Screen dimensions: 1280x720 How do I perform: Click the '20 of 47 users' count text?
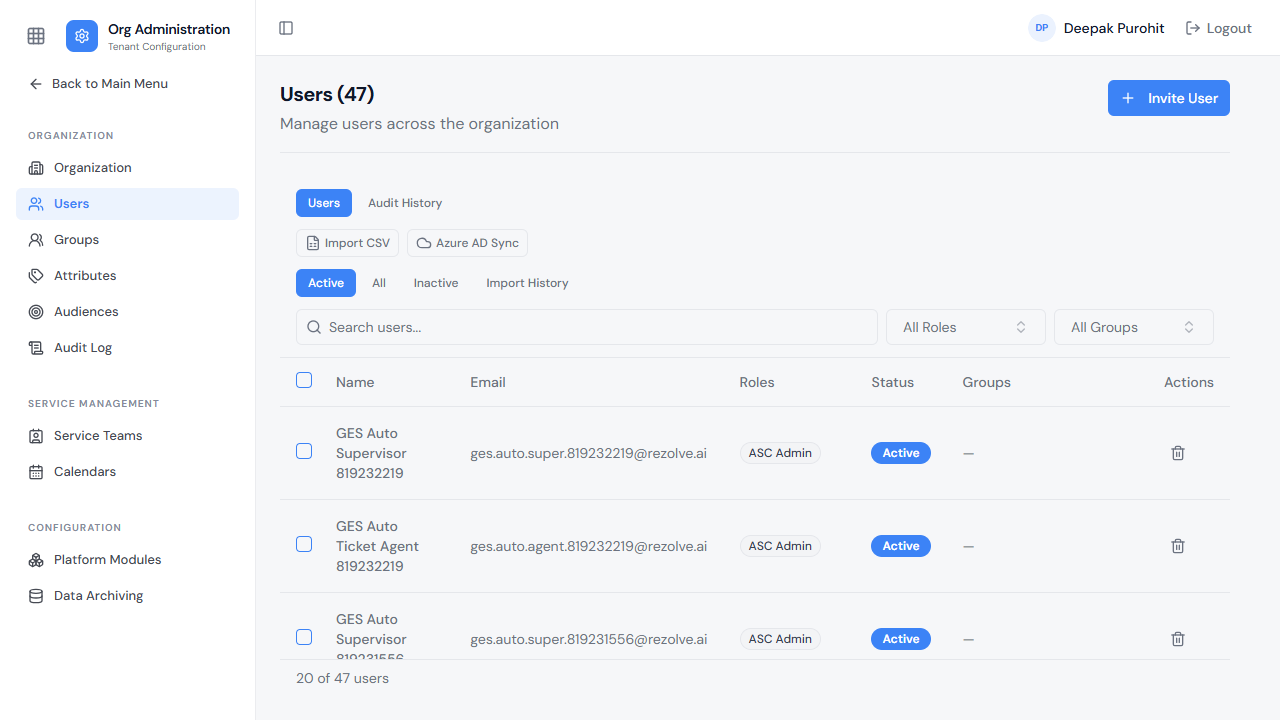point(342,678)
